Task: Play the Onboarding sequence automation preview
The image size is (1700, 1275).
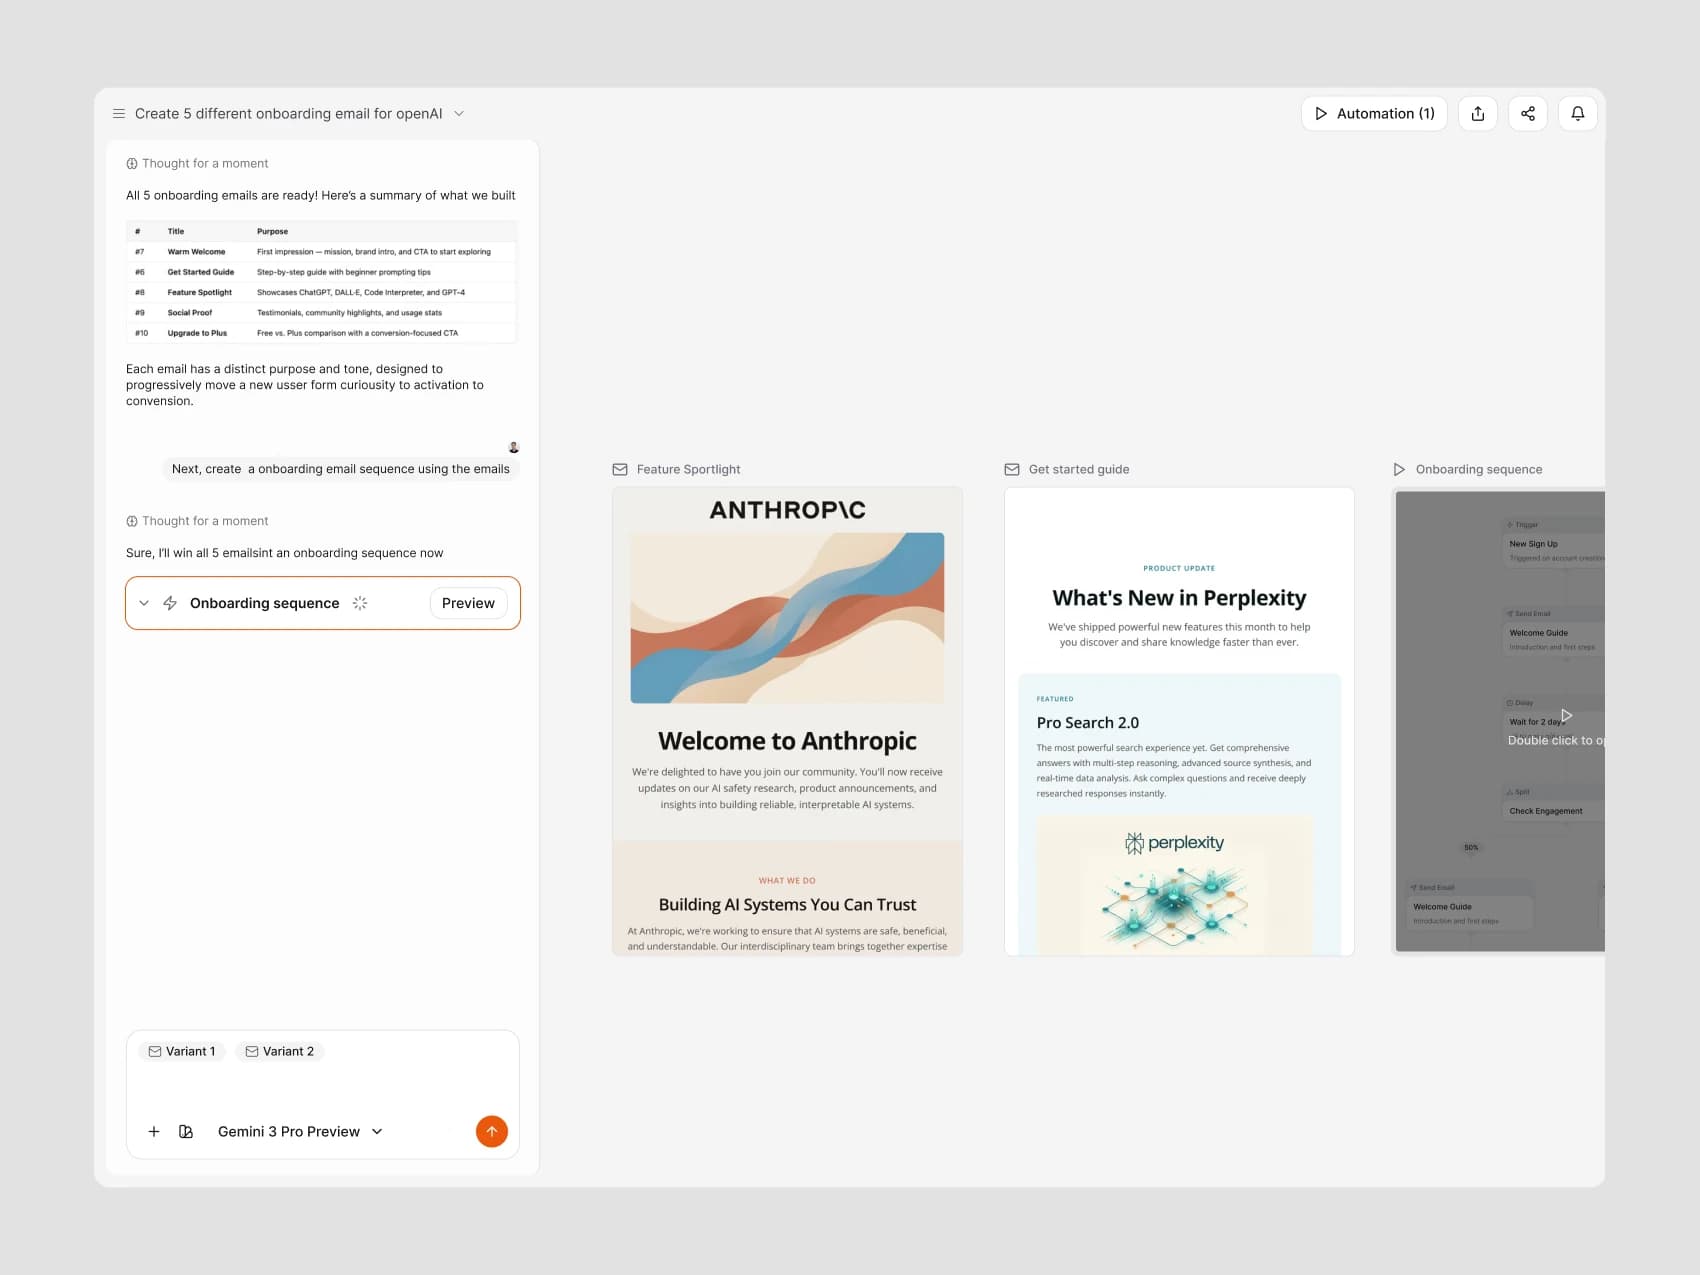Action: click(1566, 715)
